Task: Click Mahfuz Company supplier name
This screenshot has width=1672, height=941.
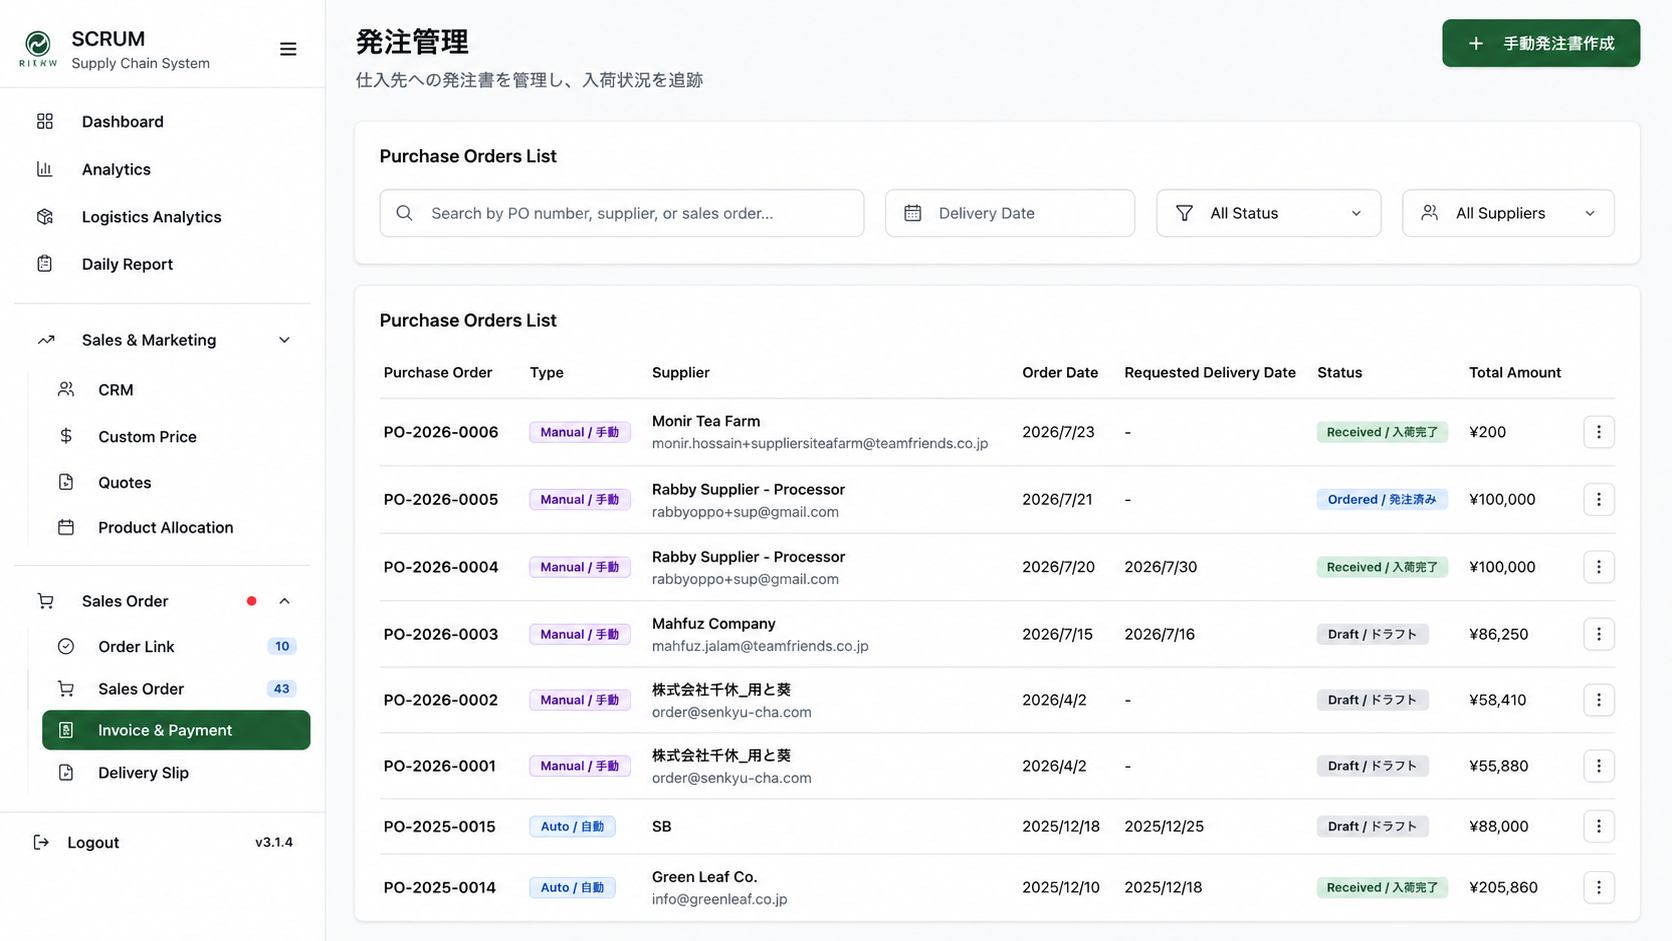Action: [x=714, y=623]
